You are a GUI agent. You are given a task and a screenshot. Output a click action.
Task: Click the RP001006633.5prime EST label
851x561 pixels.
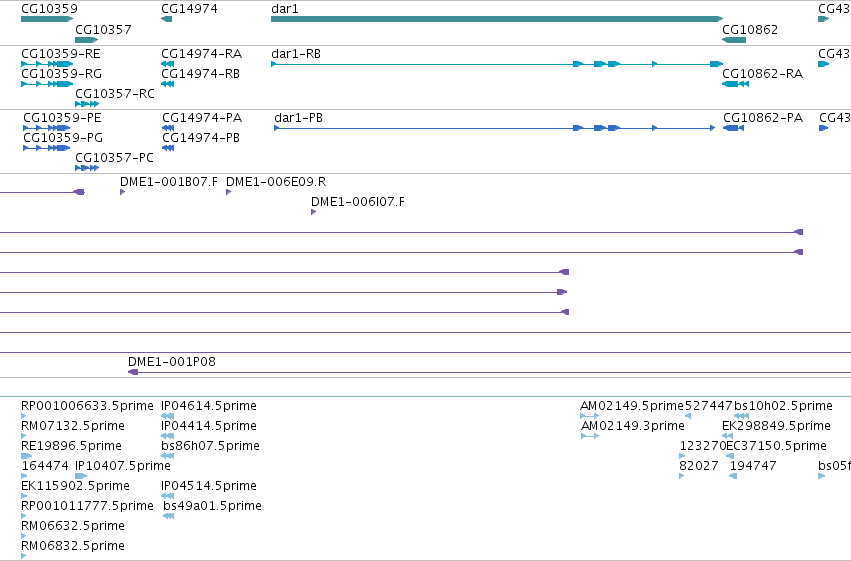tap(87, 406)
